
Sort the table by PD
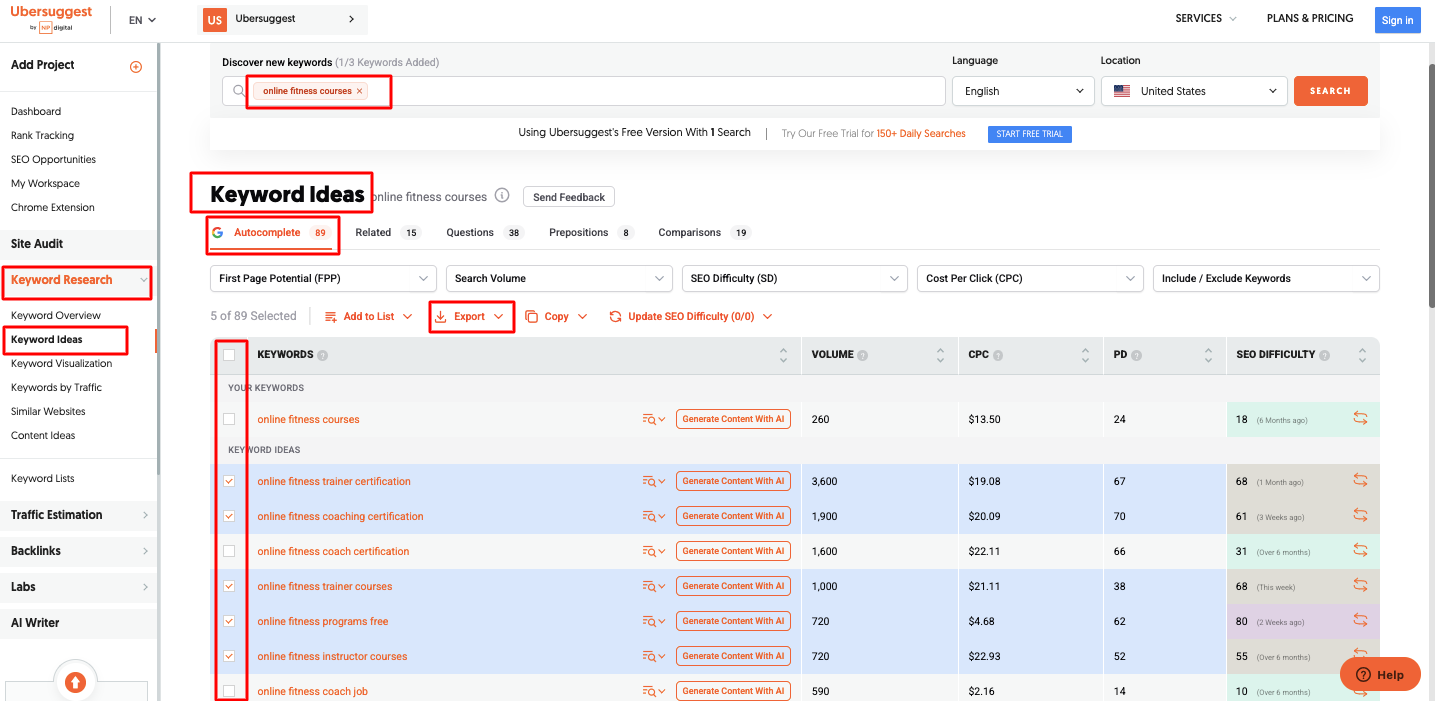point(1209,355)
